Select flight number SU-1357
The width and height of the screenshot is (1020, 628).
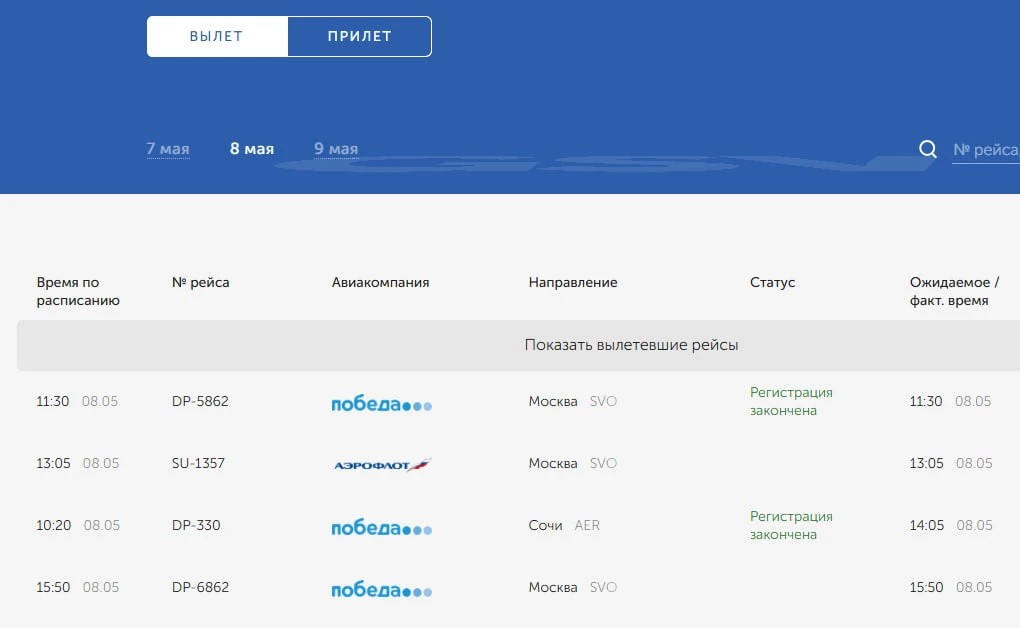(198, 463)
